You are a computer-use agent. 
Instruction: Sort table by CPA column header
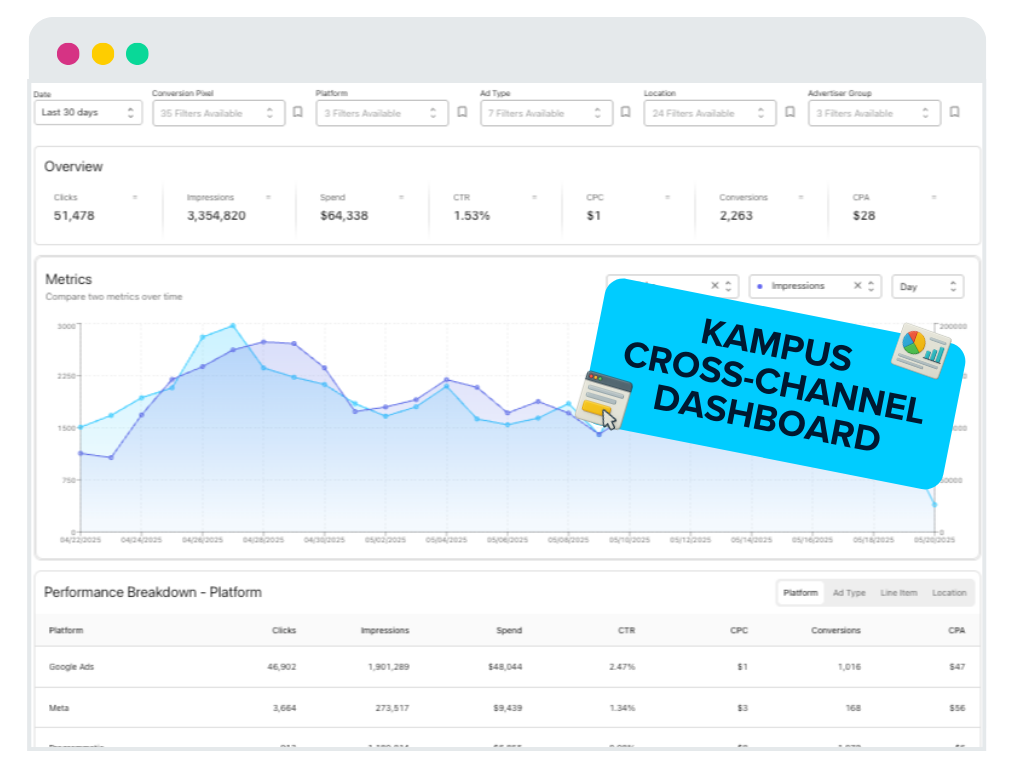pos(957,630)
